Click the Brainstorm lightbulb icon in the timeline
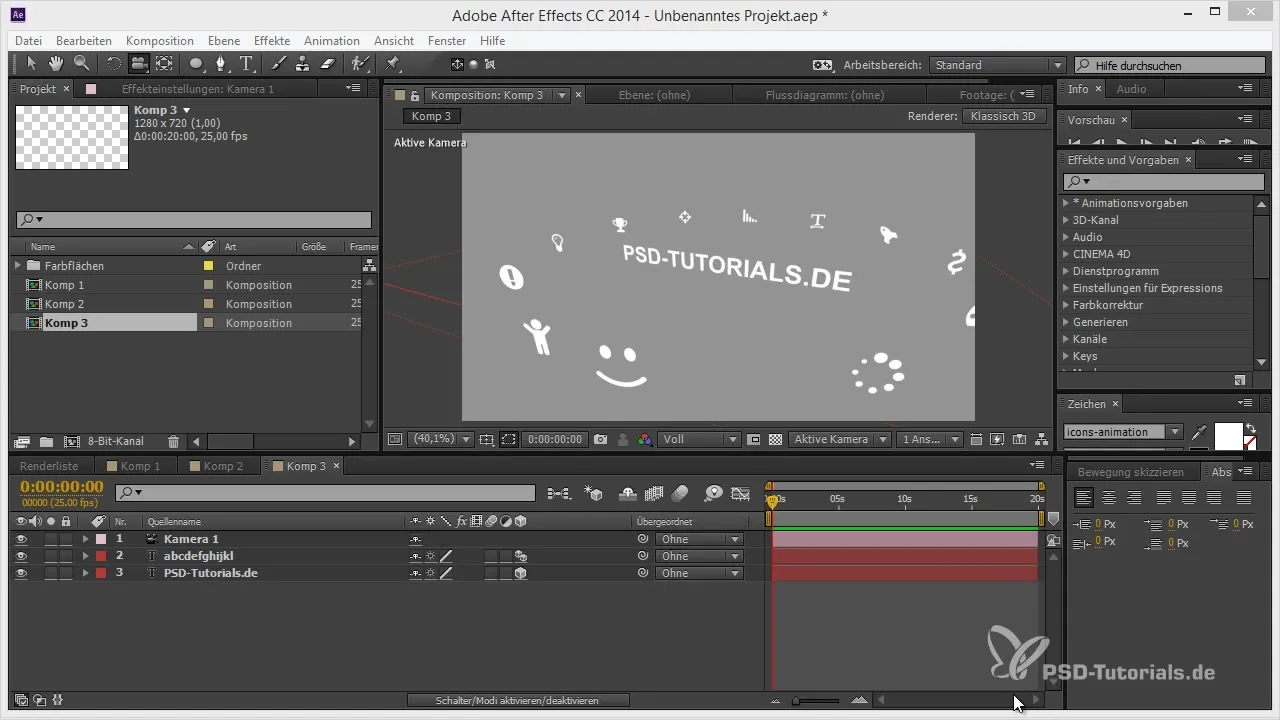This screenshot has height=720, width=1280. pyautogui.click(x=714, y=493)
